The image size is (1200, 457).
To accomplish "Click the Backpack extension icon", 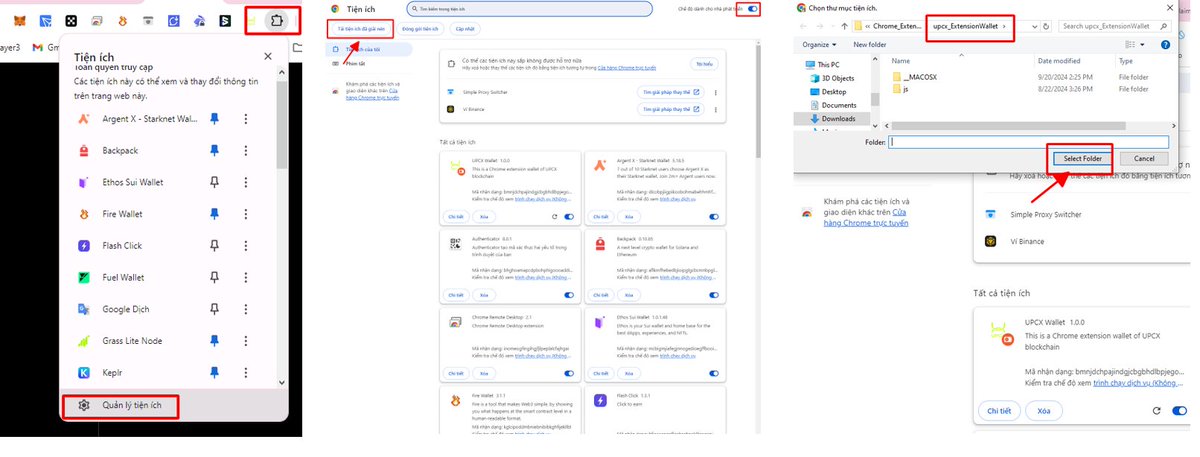I will 83,150.
